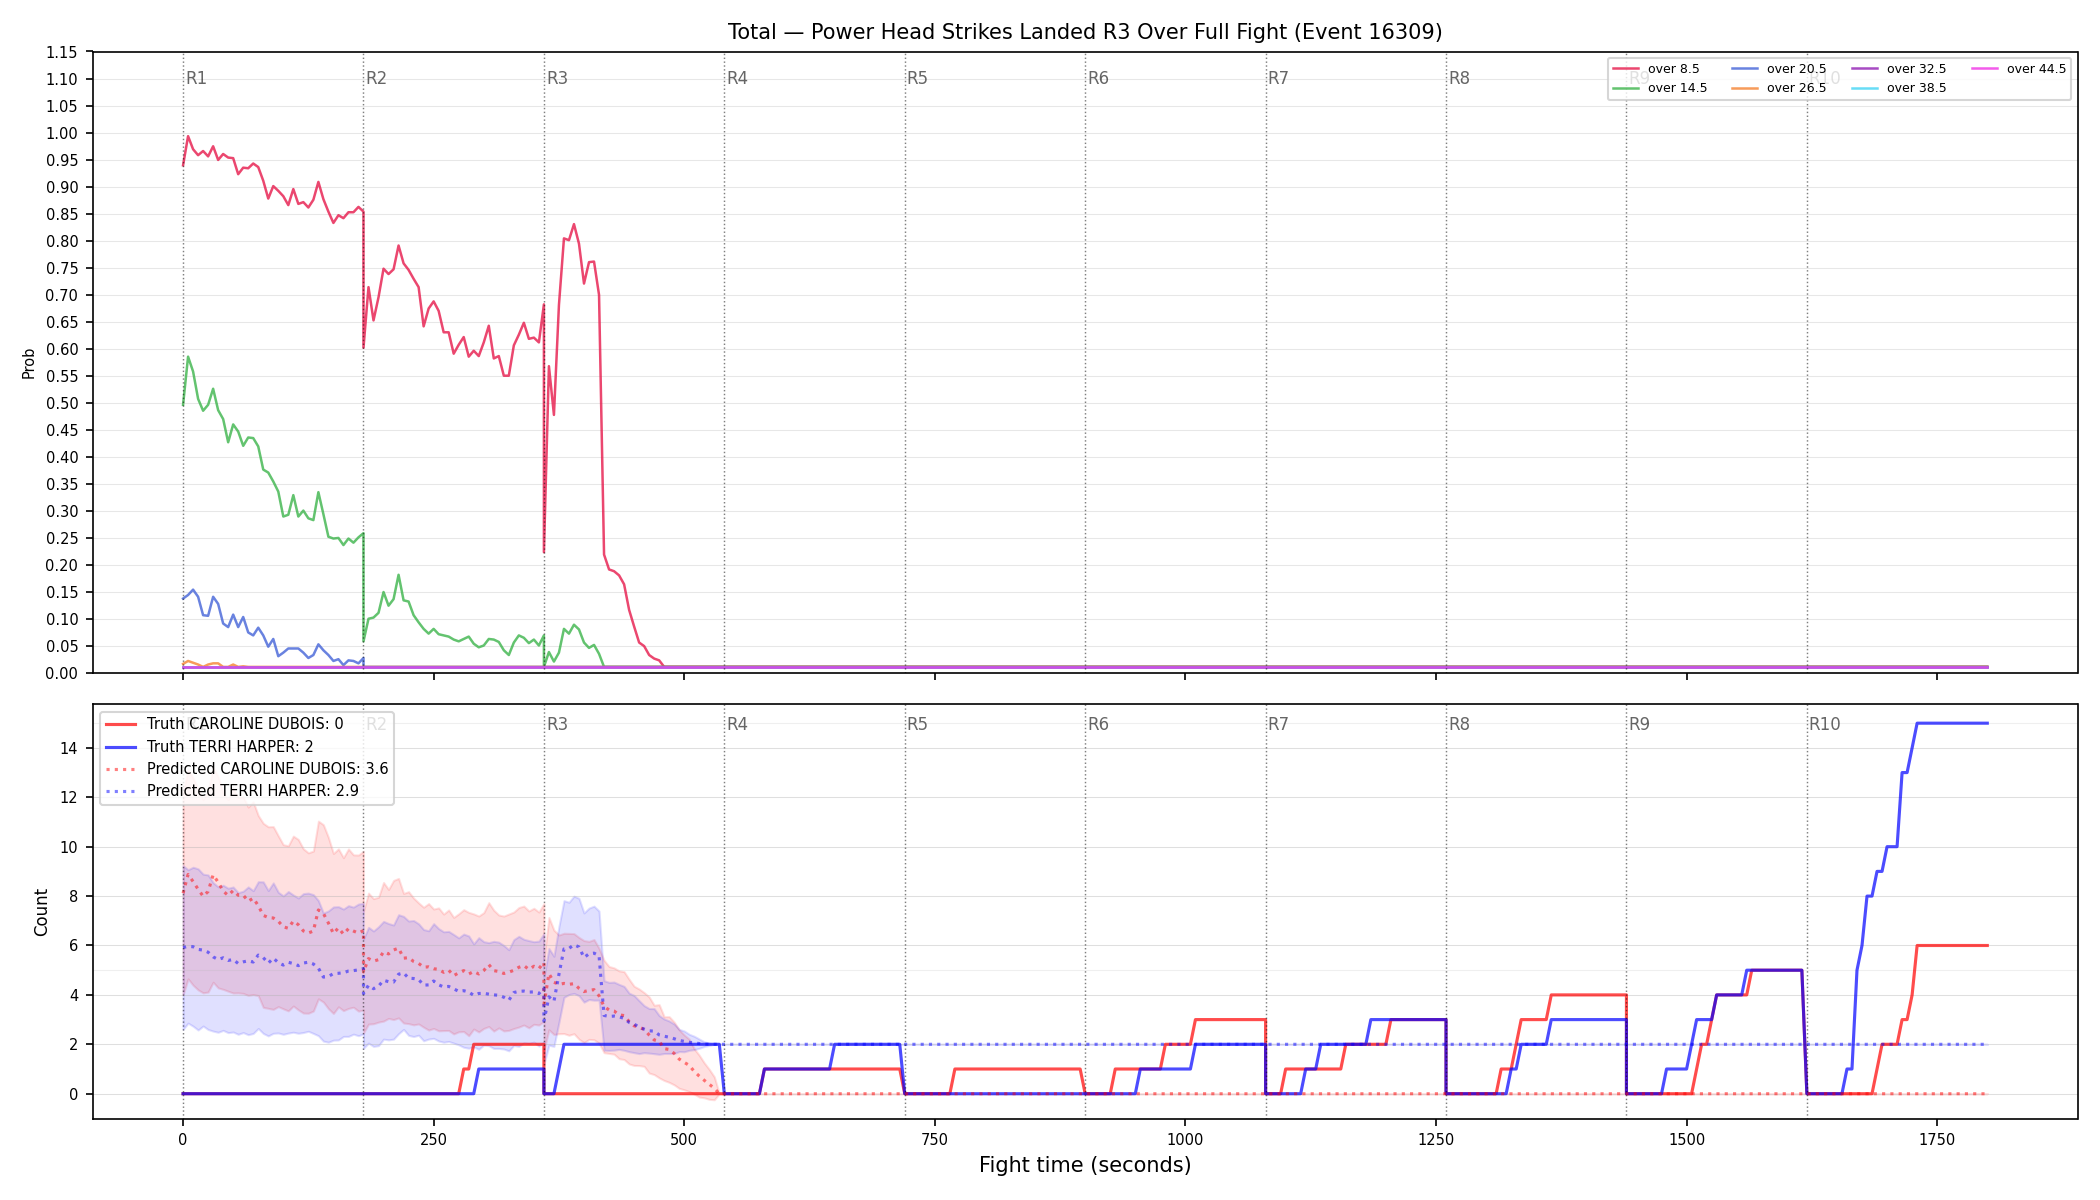
Task: Click the 'Prob' y-axis label
Action: [29, 363]
